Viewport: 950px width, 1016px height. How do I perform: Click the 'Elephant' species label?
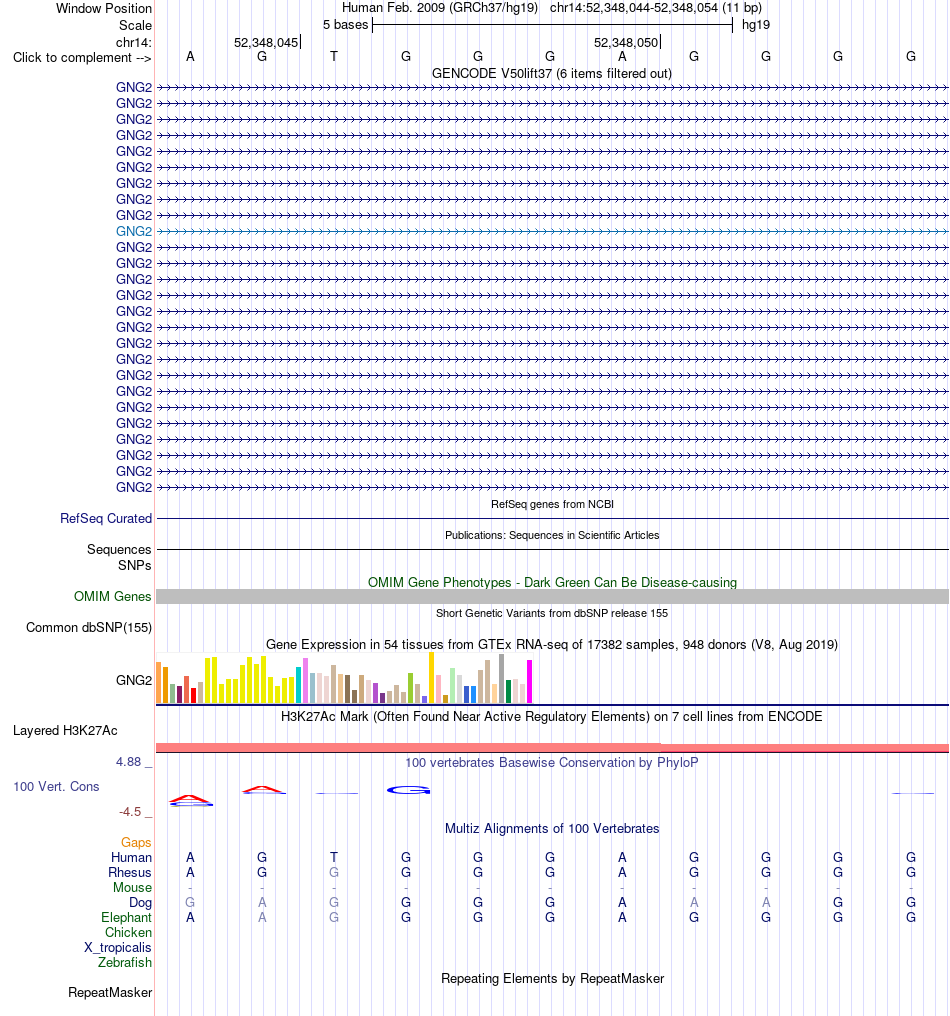126,918
